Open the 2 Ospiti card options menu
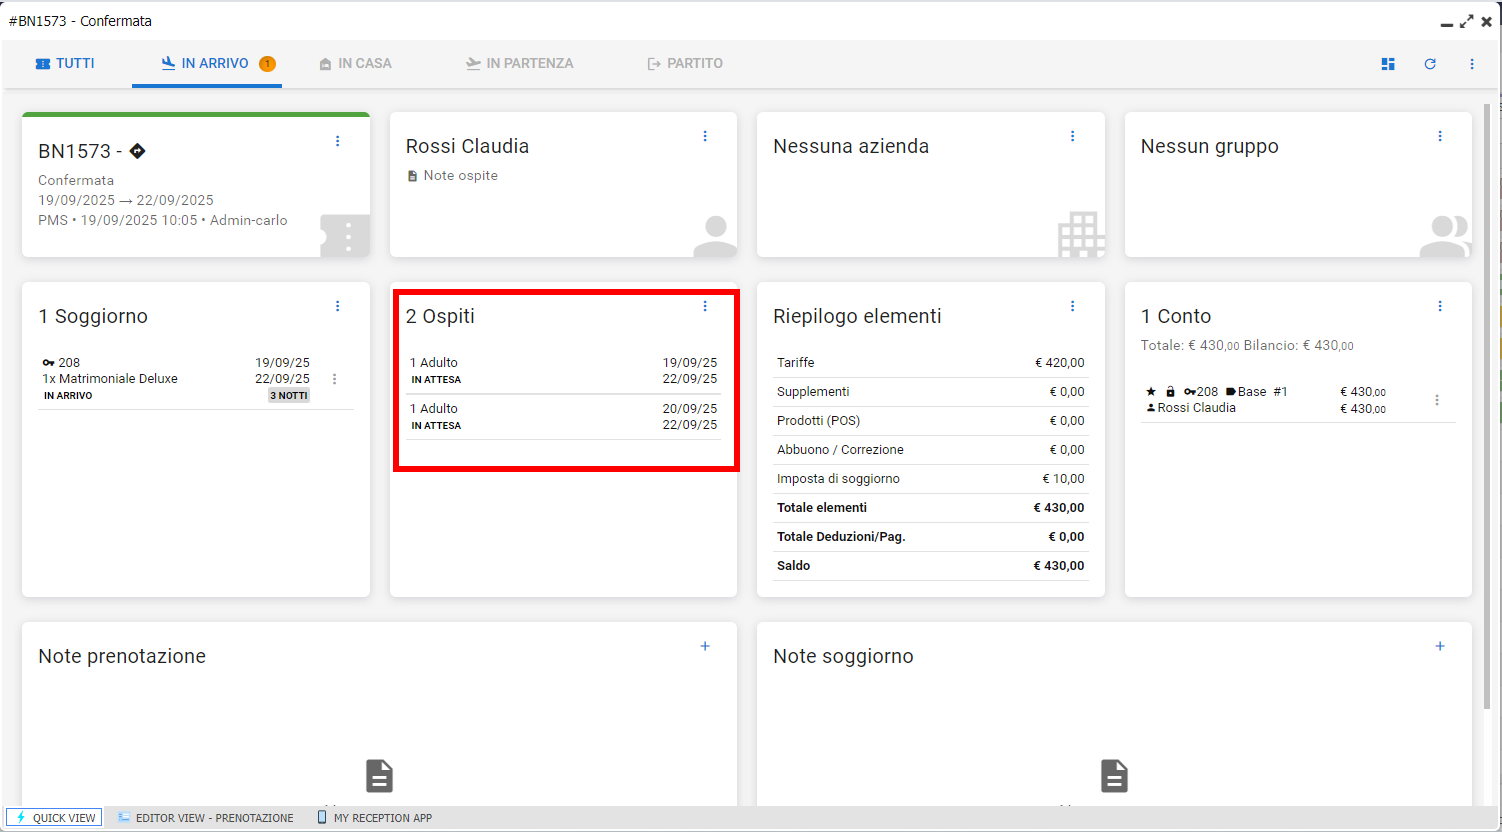Image resolution: width=1502 pixels, height=832 pixels. (705, 306)
